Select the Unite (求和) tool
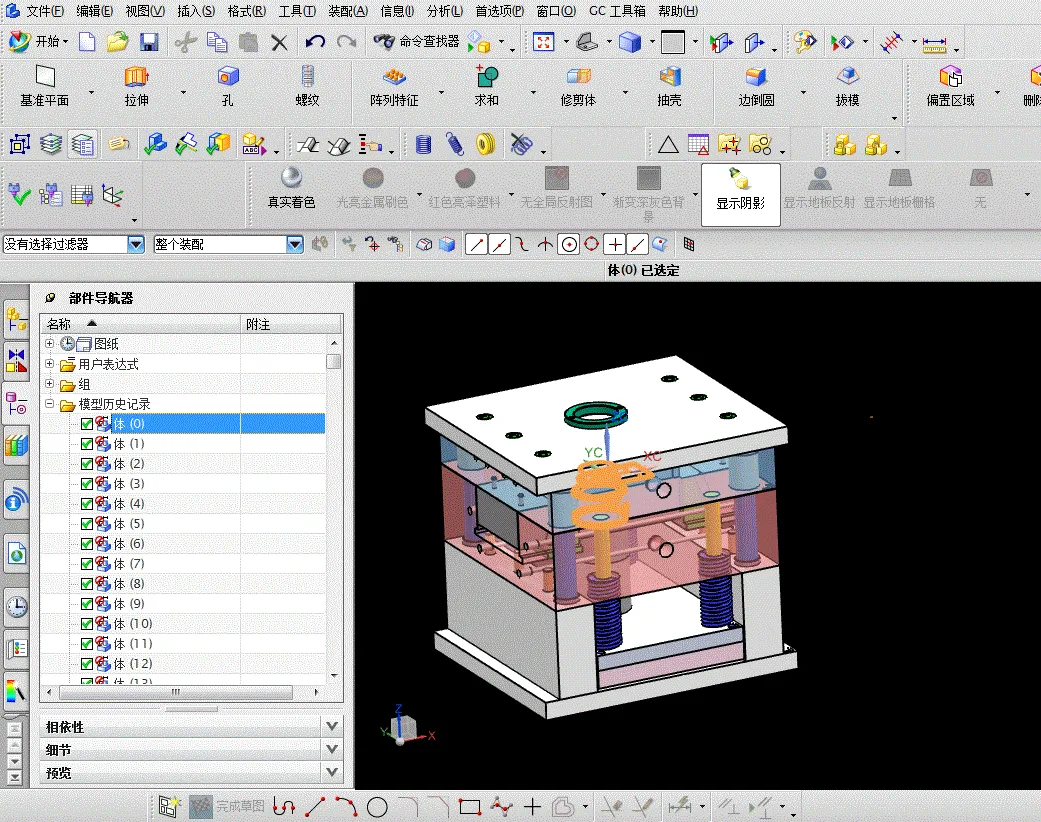This screenshot has width=1041, height=822. 487,86
